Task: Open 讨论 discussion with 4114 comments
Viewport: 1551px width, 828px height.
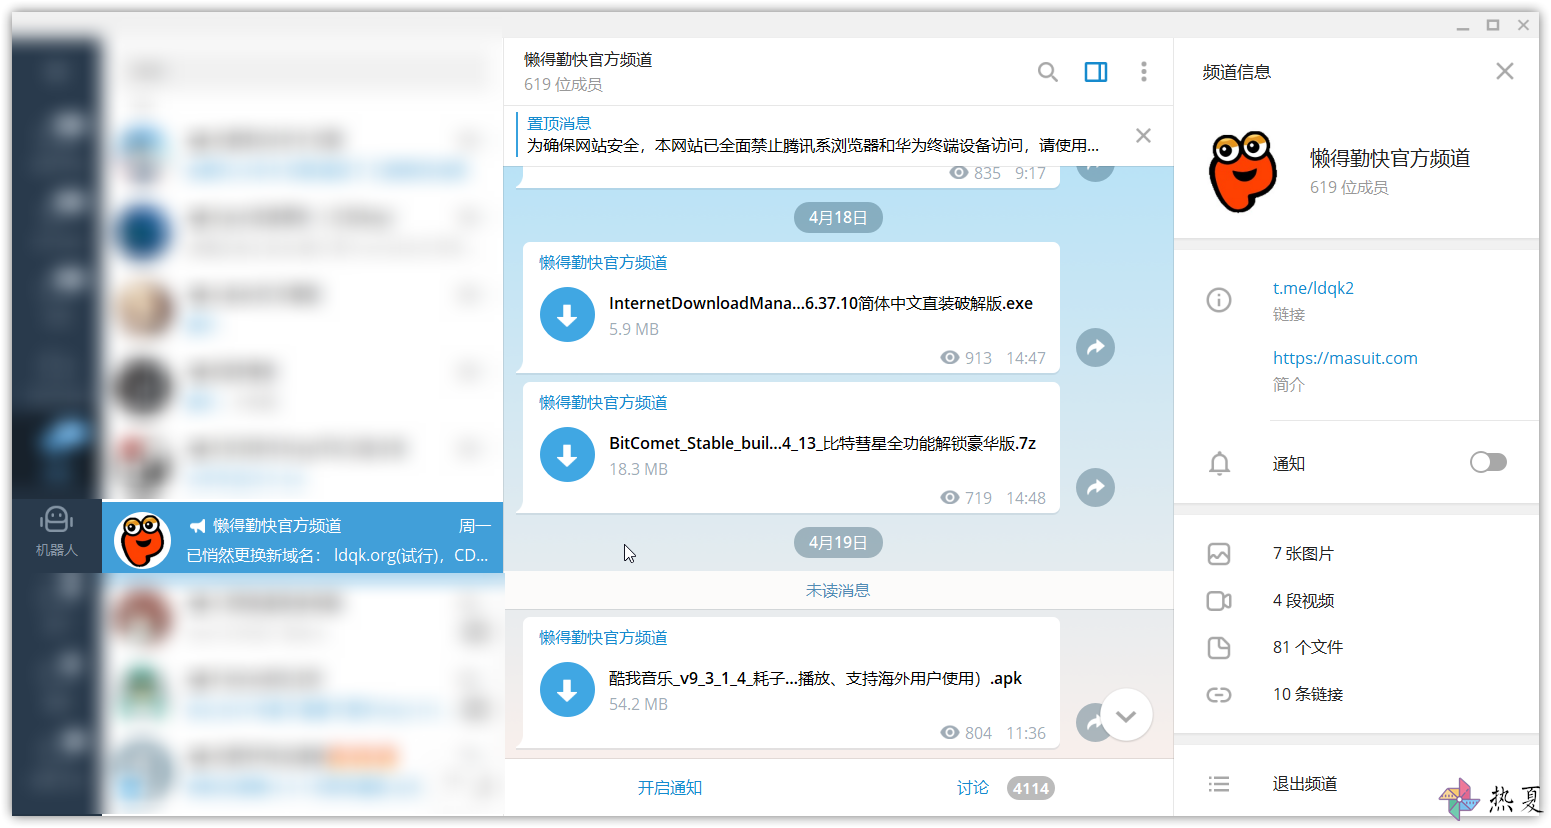Action: (1004, 788)
